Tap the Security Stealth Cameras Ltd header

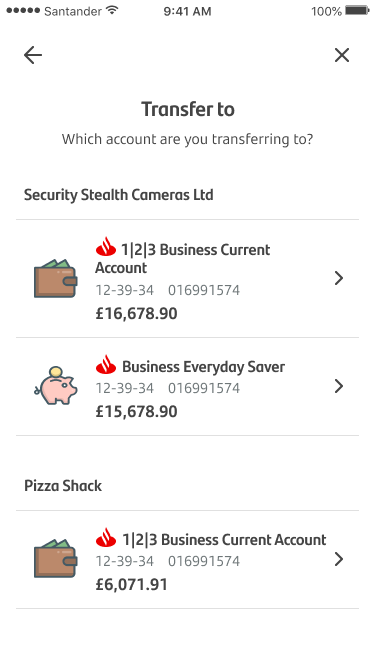[x=119, y=195]
